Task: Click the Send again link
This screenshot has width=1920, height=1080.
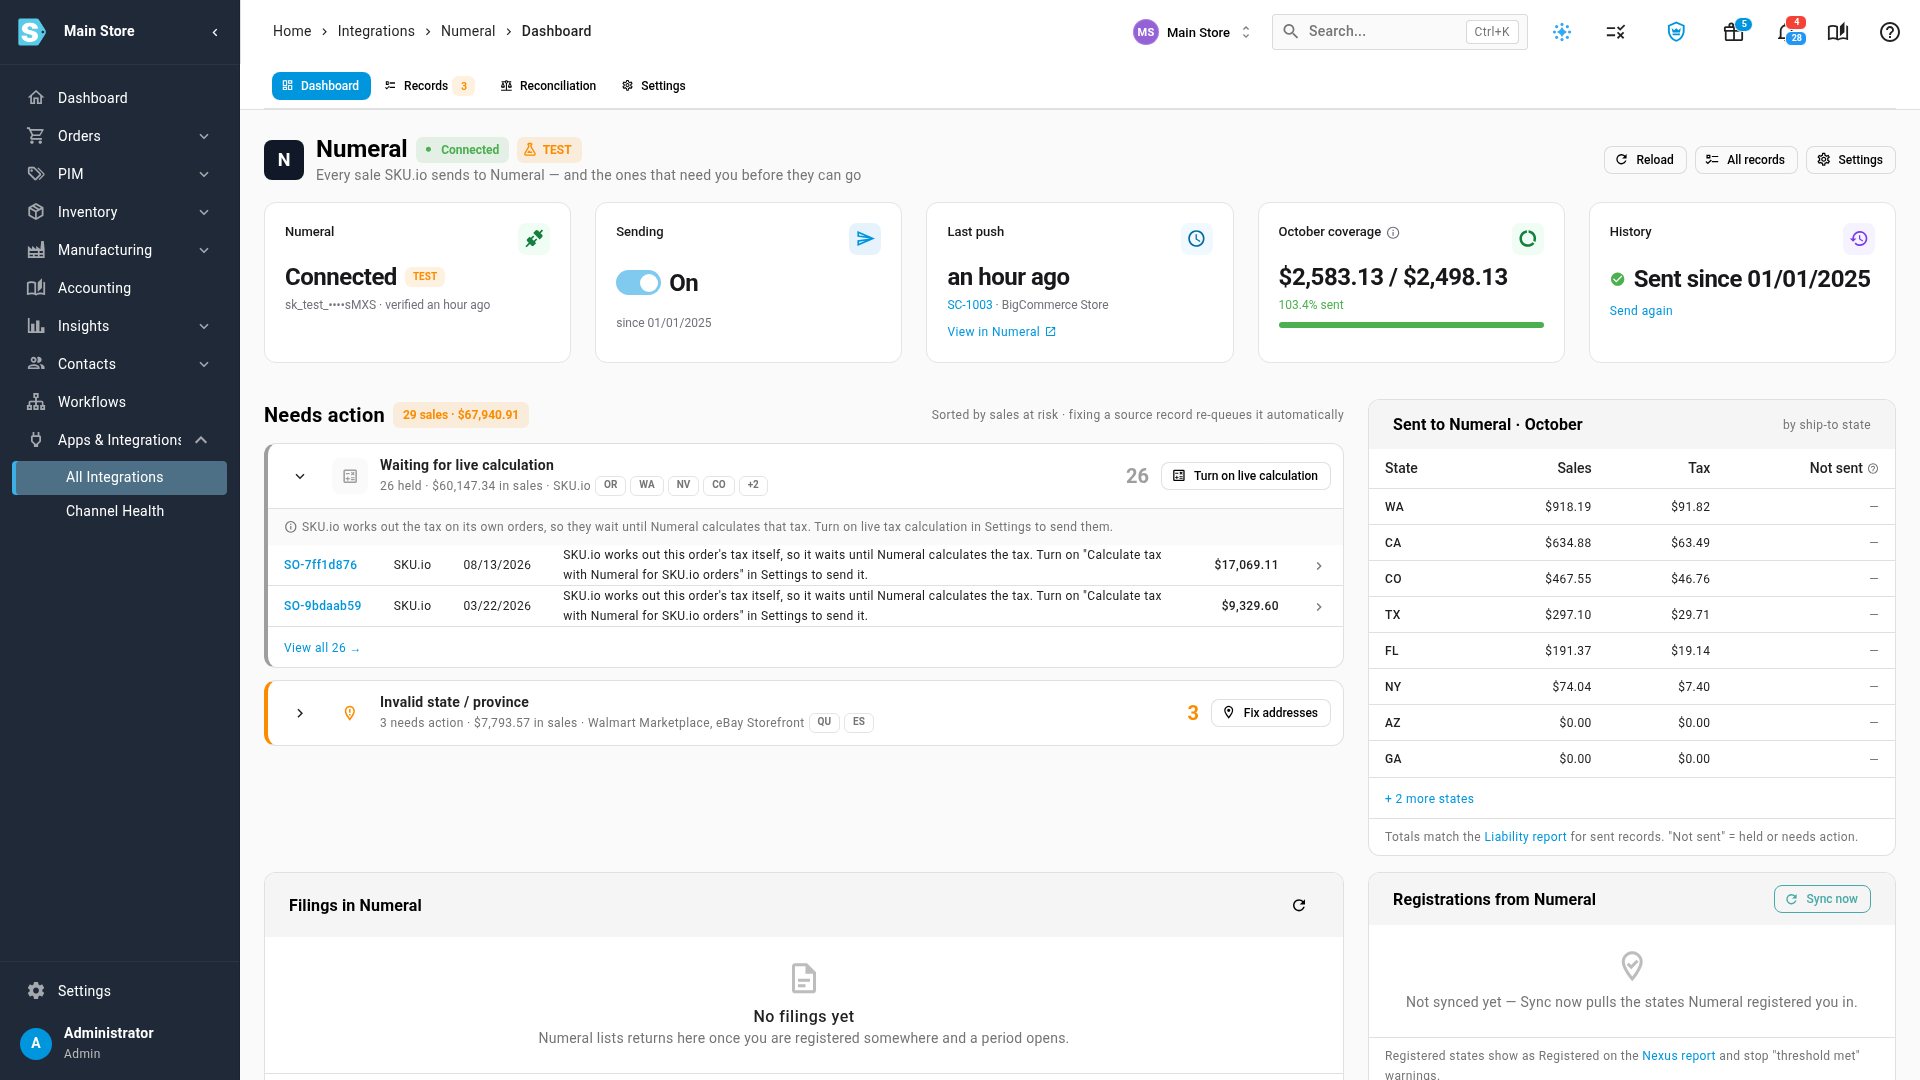Action: click(x=1641, y=311)
